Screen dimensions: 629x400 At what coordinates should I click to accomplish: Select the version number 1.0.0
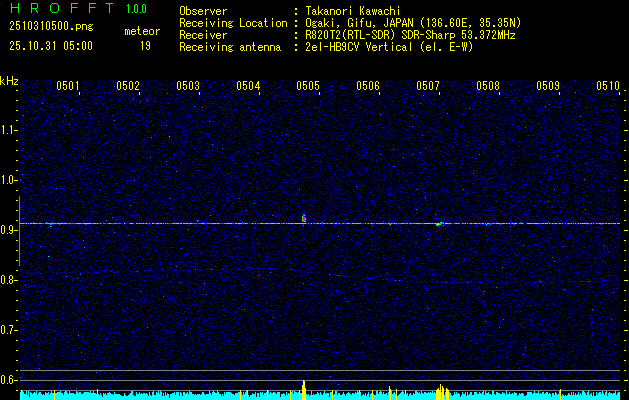tap(136, 8)
